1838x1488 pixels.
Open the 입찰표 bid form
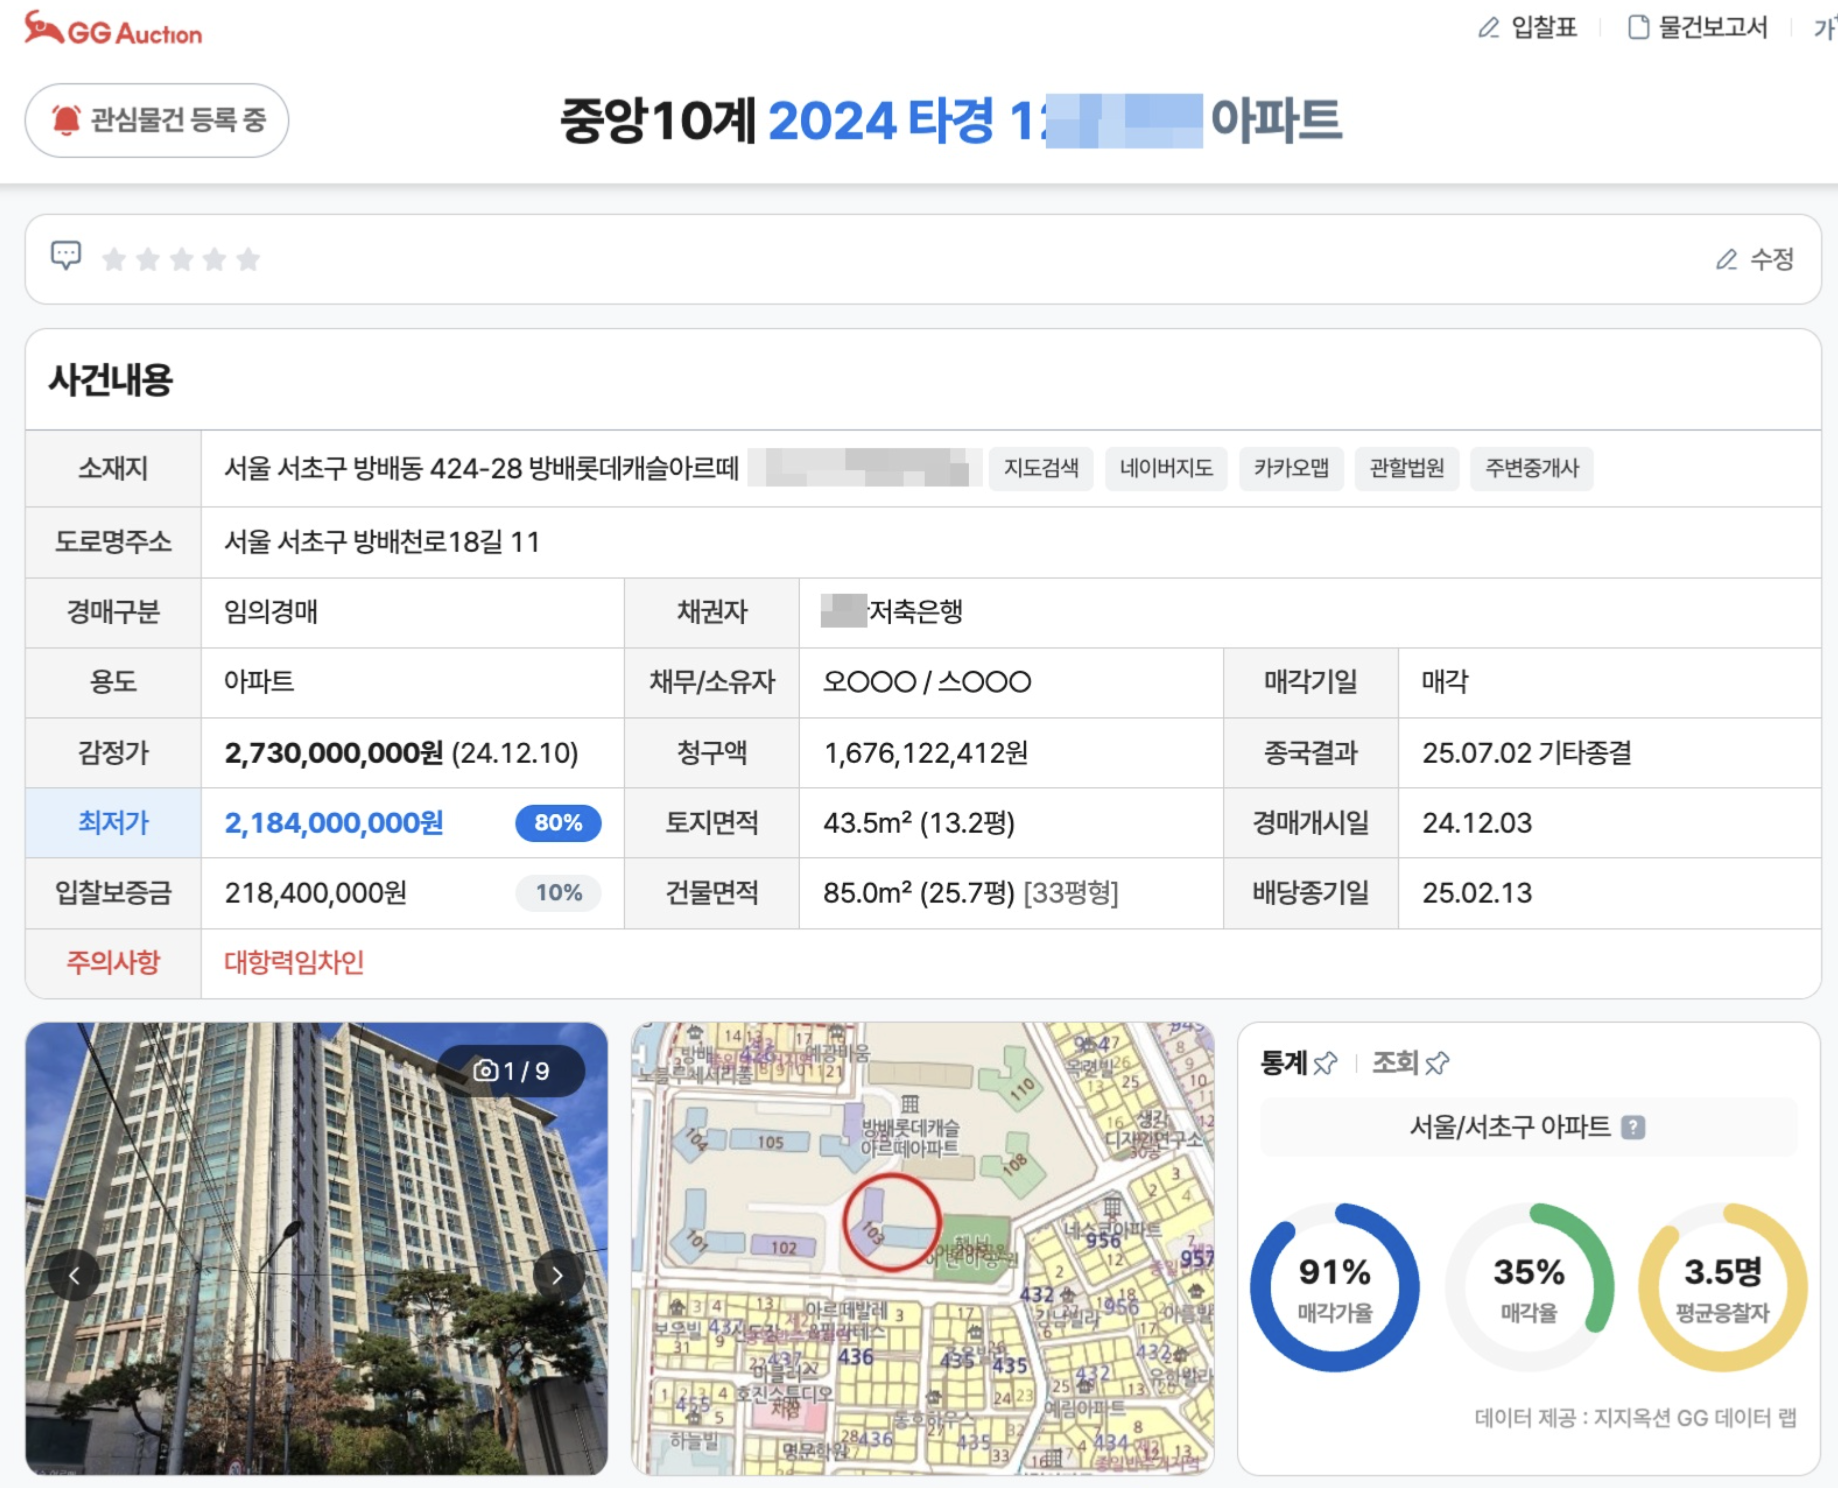click(x=1528, y=28)
